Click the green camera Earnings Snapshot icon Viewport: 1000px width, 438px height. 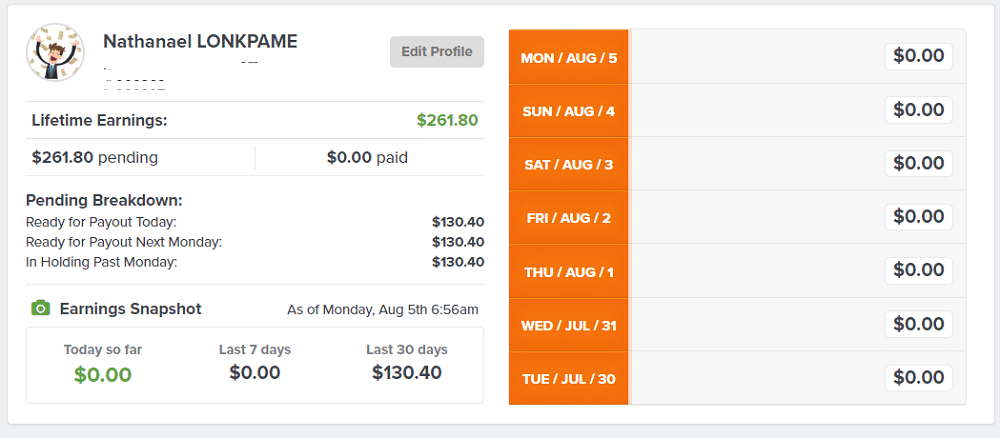click(x=40, y=309)
